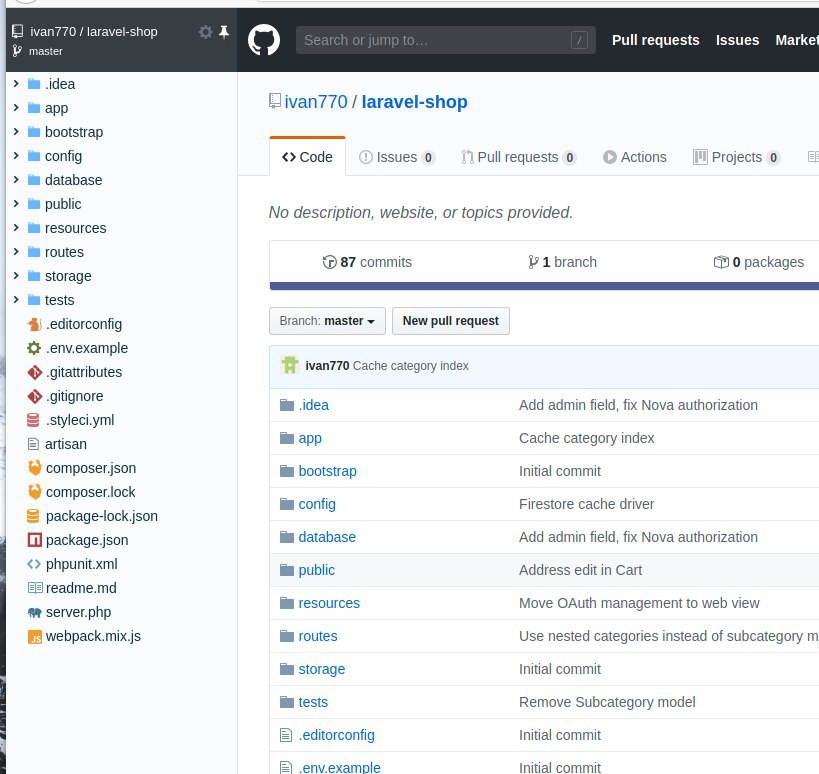Open the public folder link in file list
The image size is (819, 774).
(x=317, y=570)
